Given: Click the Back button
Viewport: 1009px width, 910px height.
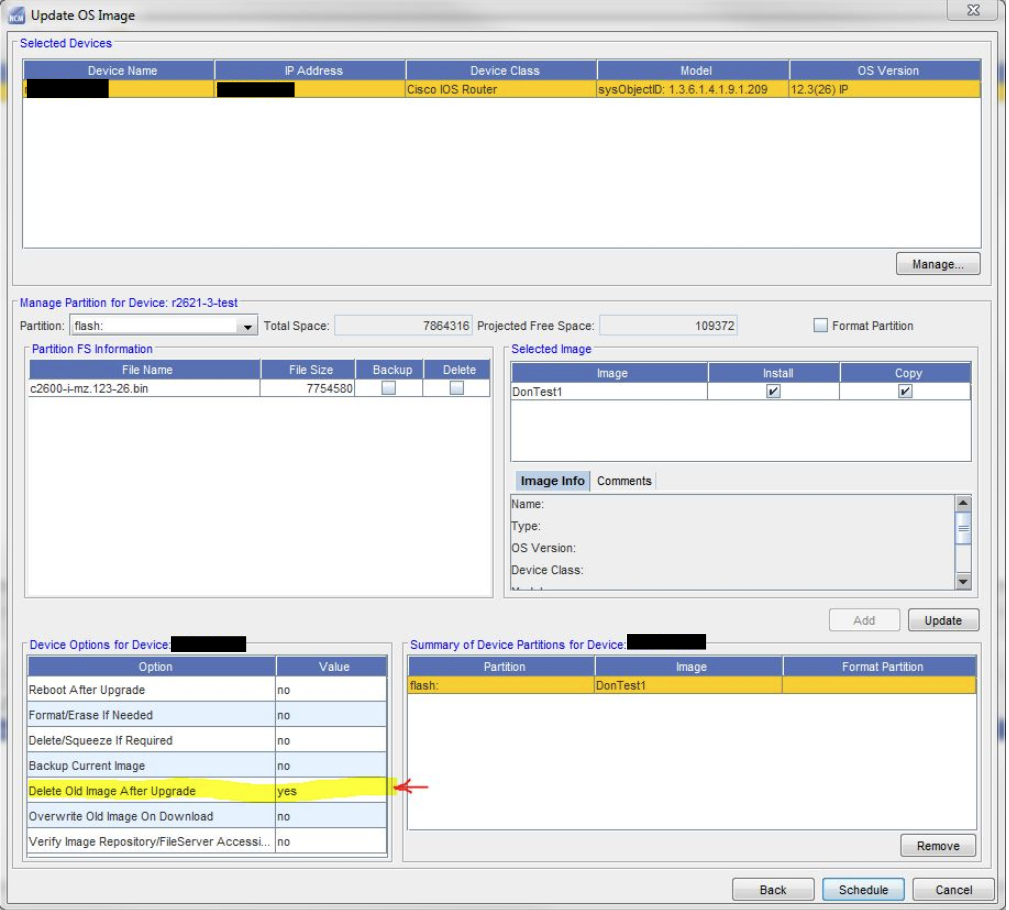Looking at the screenshot, I should (773, 889).
